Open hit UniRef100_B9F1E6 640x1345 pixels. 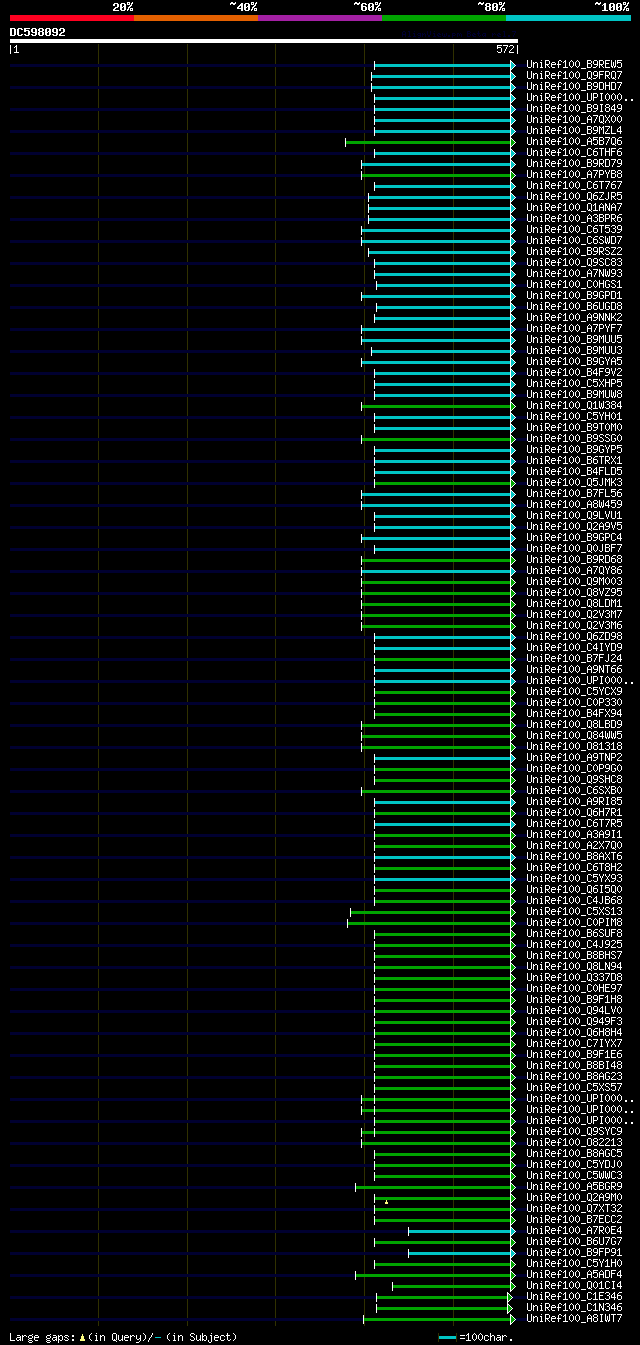(x=574, y=1054)
